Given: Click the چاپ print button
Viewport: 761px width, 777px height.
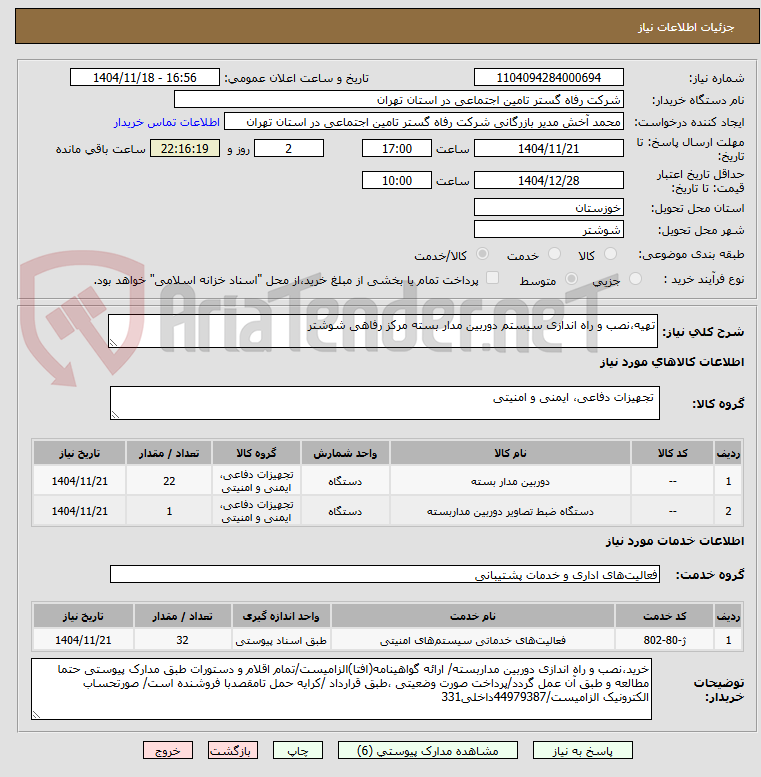Looking at the screenshot, I should (x=298, y=751).
